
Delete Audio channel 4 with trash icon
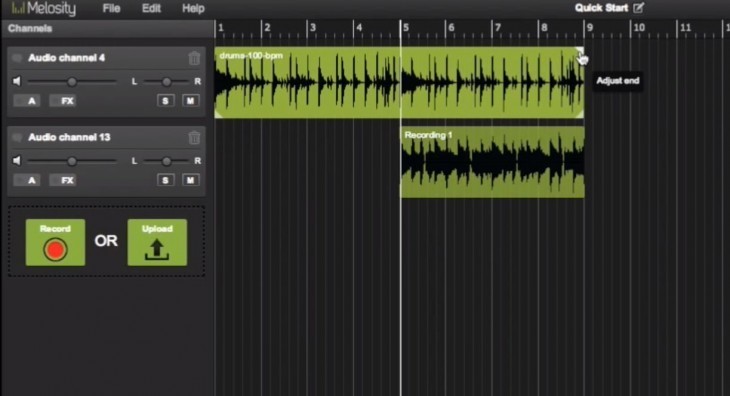(x=194, y=58)
